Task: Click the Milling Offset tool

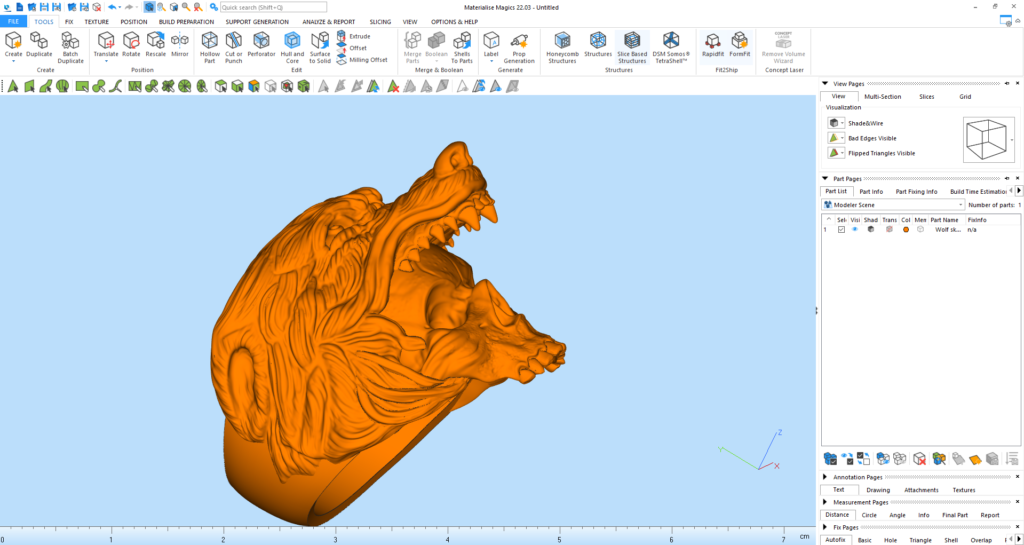Action: pos(362,59)
